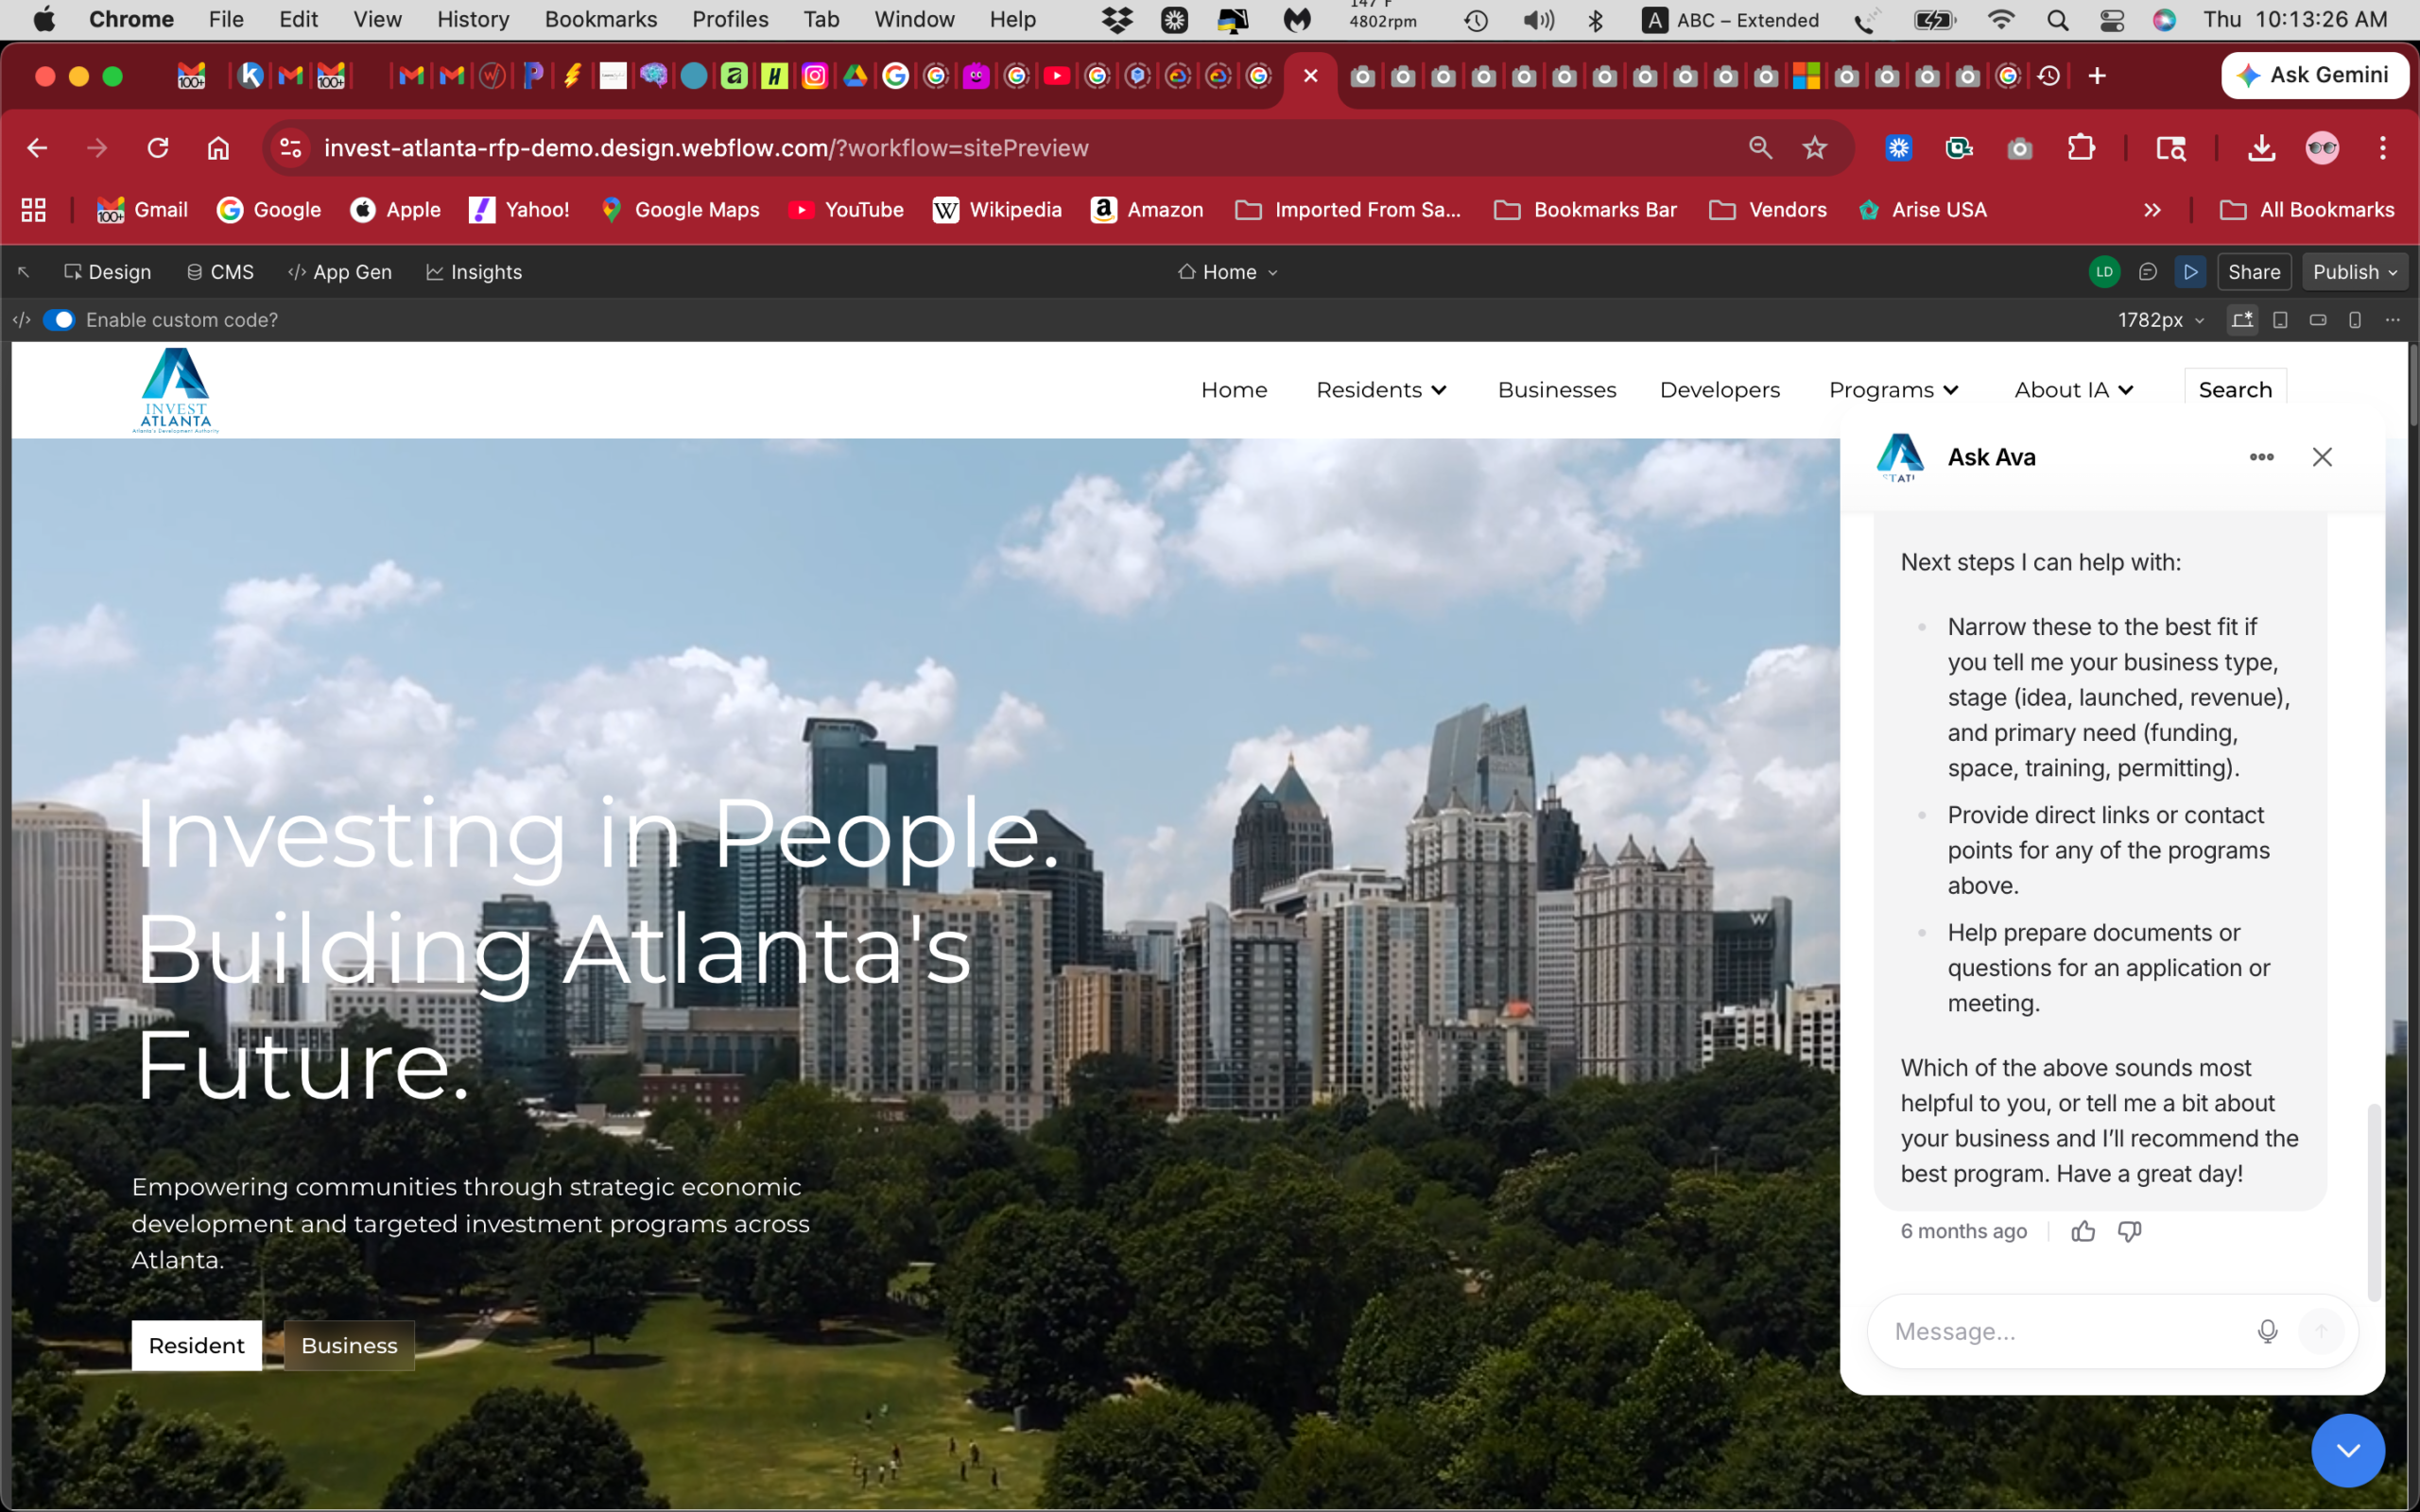
Task: Expand the About IA nav dropdown
Action: pos(2074,390)
